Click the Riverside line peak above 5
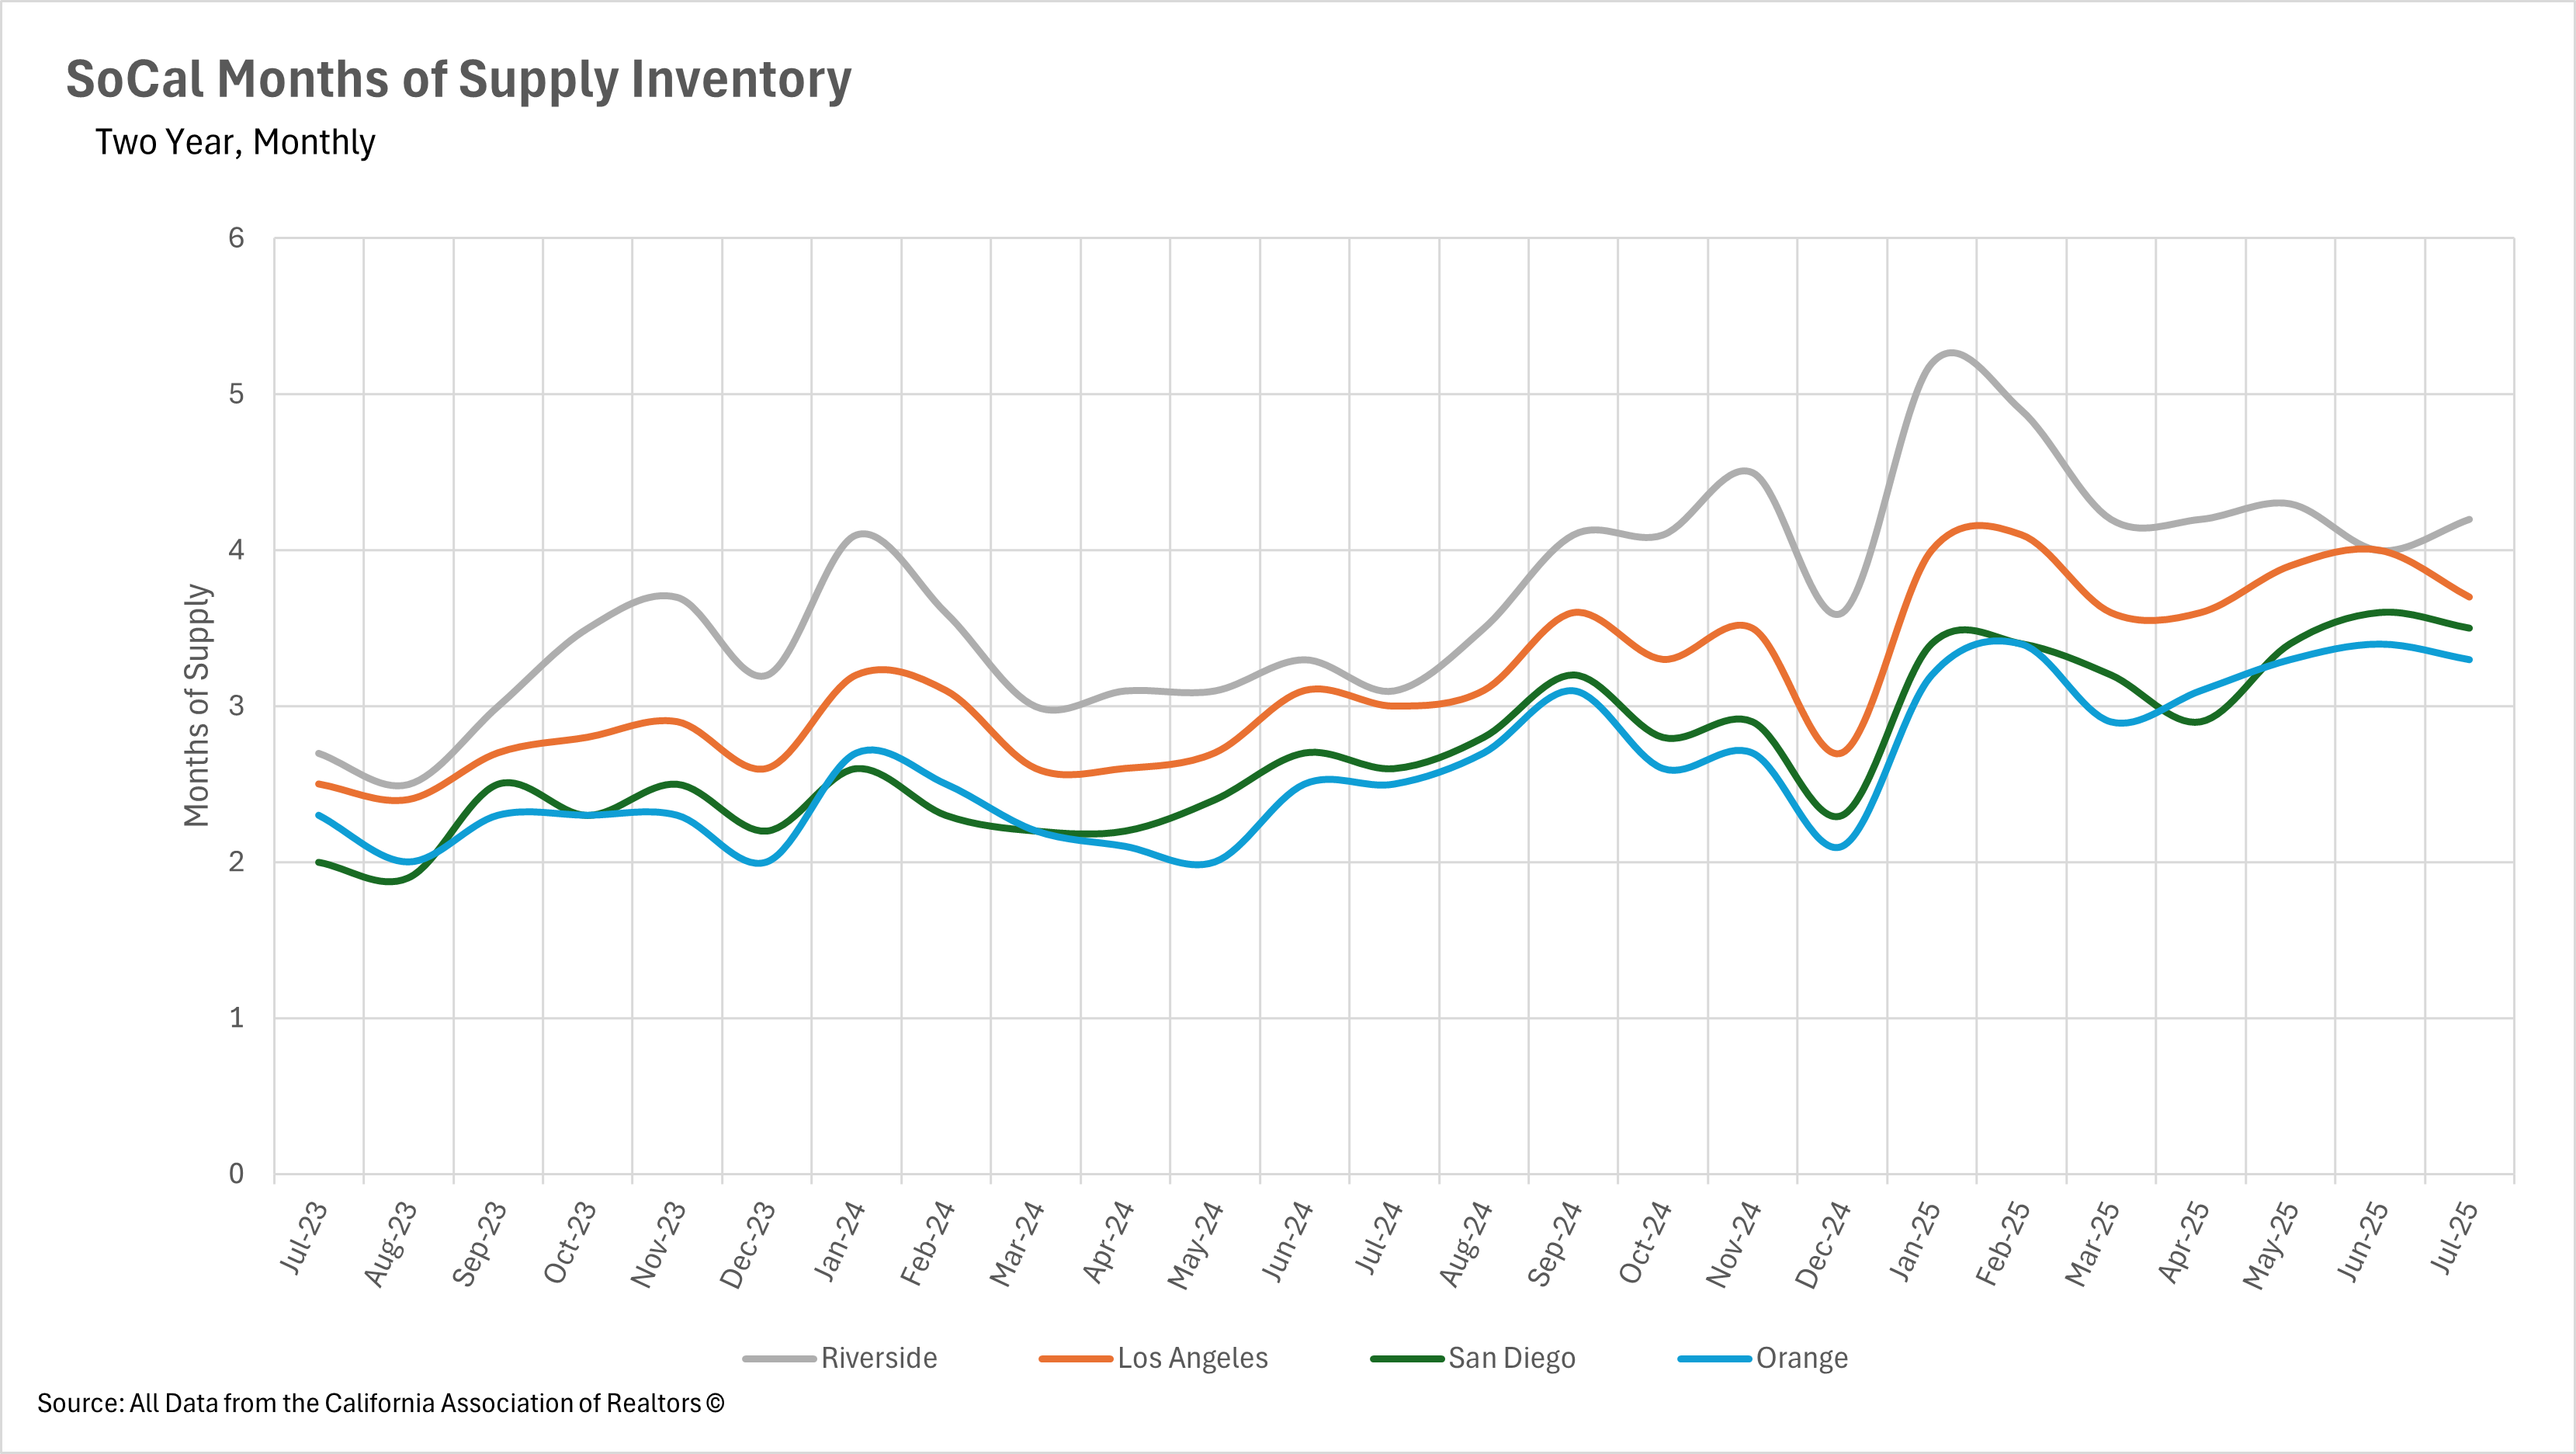2576x1454 pixels. point(1951,353)
